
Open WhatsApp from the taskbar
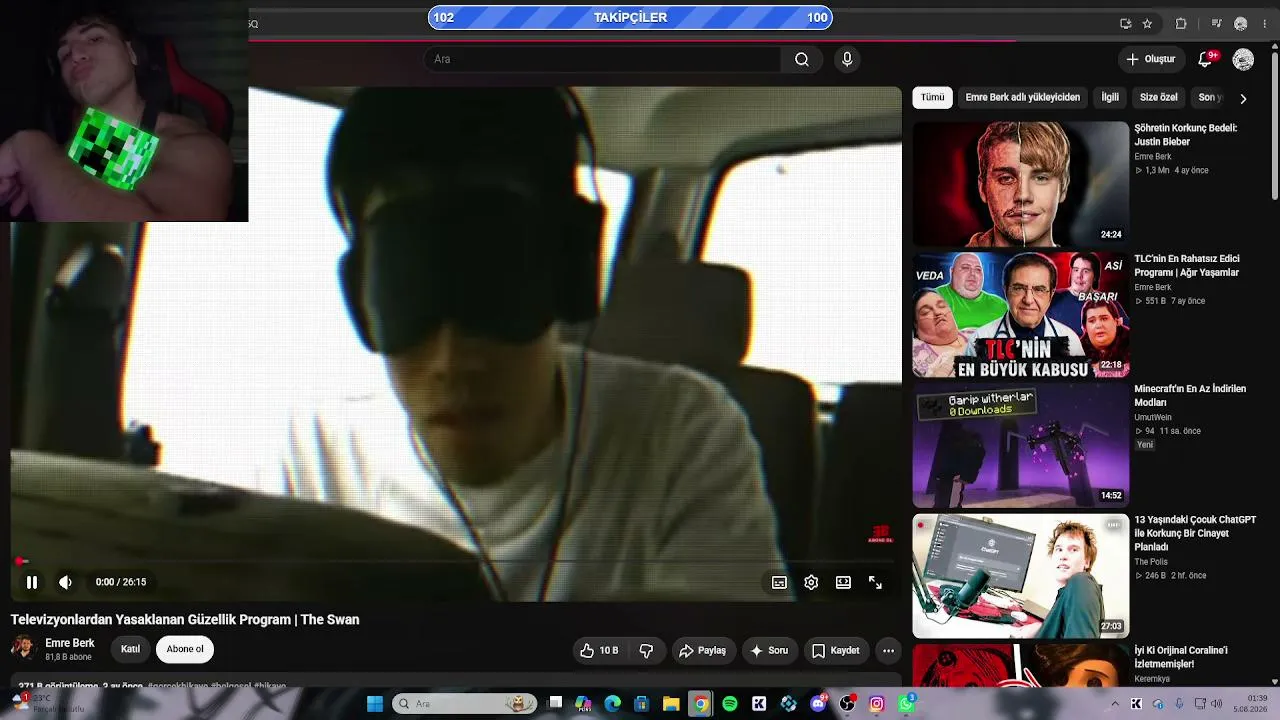(x=906, y=704)
